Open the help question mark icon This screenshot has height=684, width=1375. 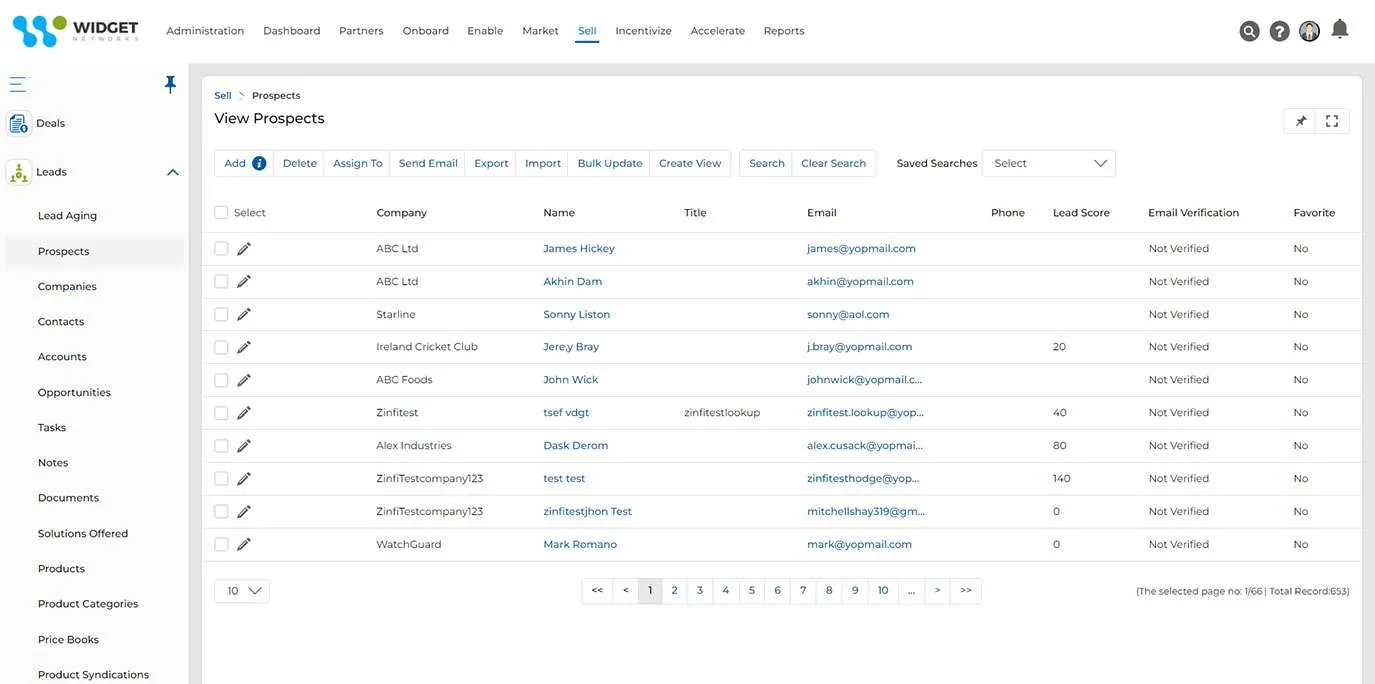(1279, 31)
